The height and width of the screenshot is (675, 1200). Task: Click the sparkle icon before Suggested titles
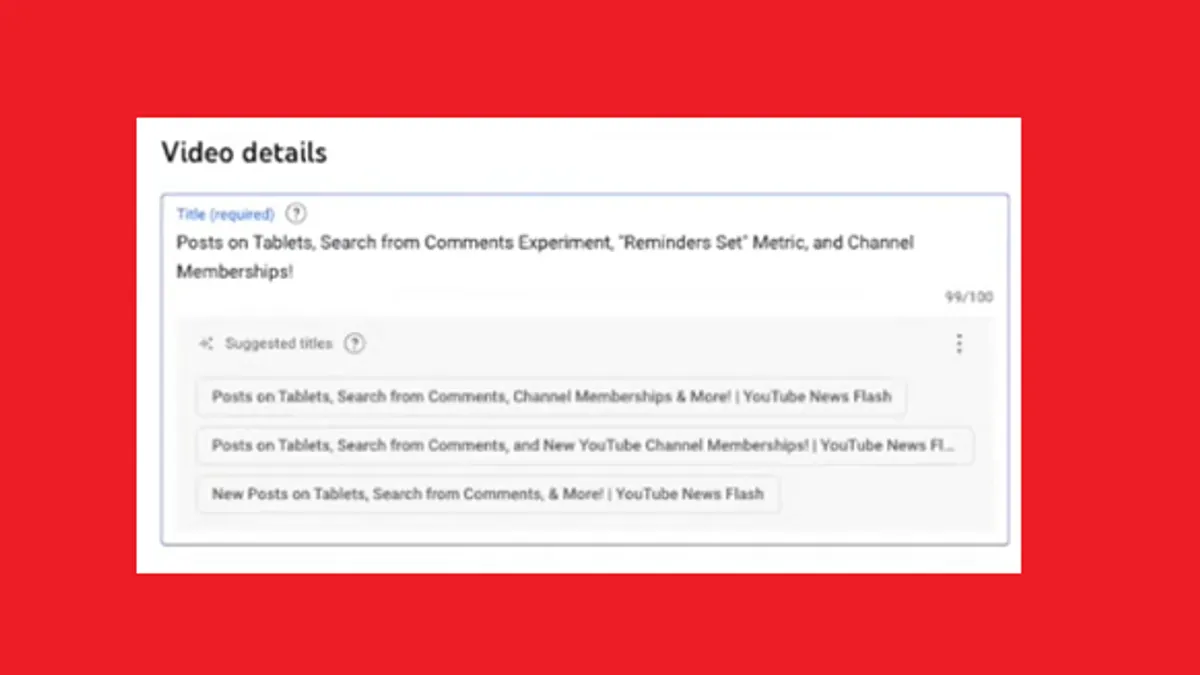[206, 344]
